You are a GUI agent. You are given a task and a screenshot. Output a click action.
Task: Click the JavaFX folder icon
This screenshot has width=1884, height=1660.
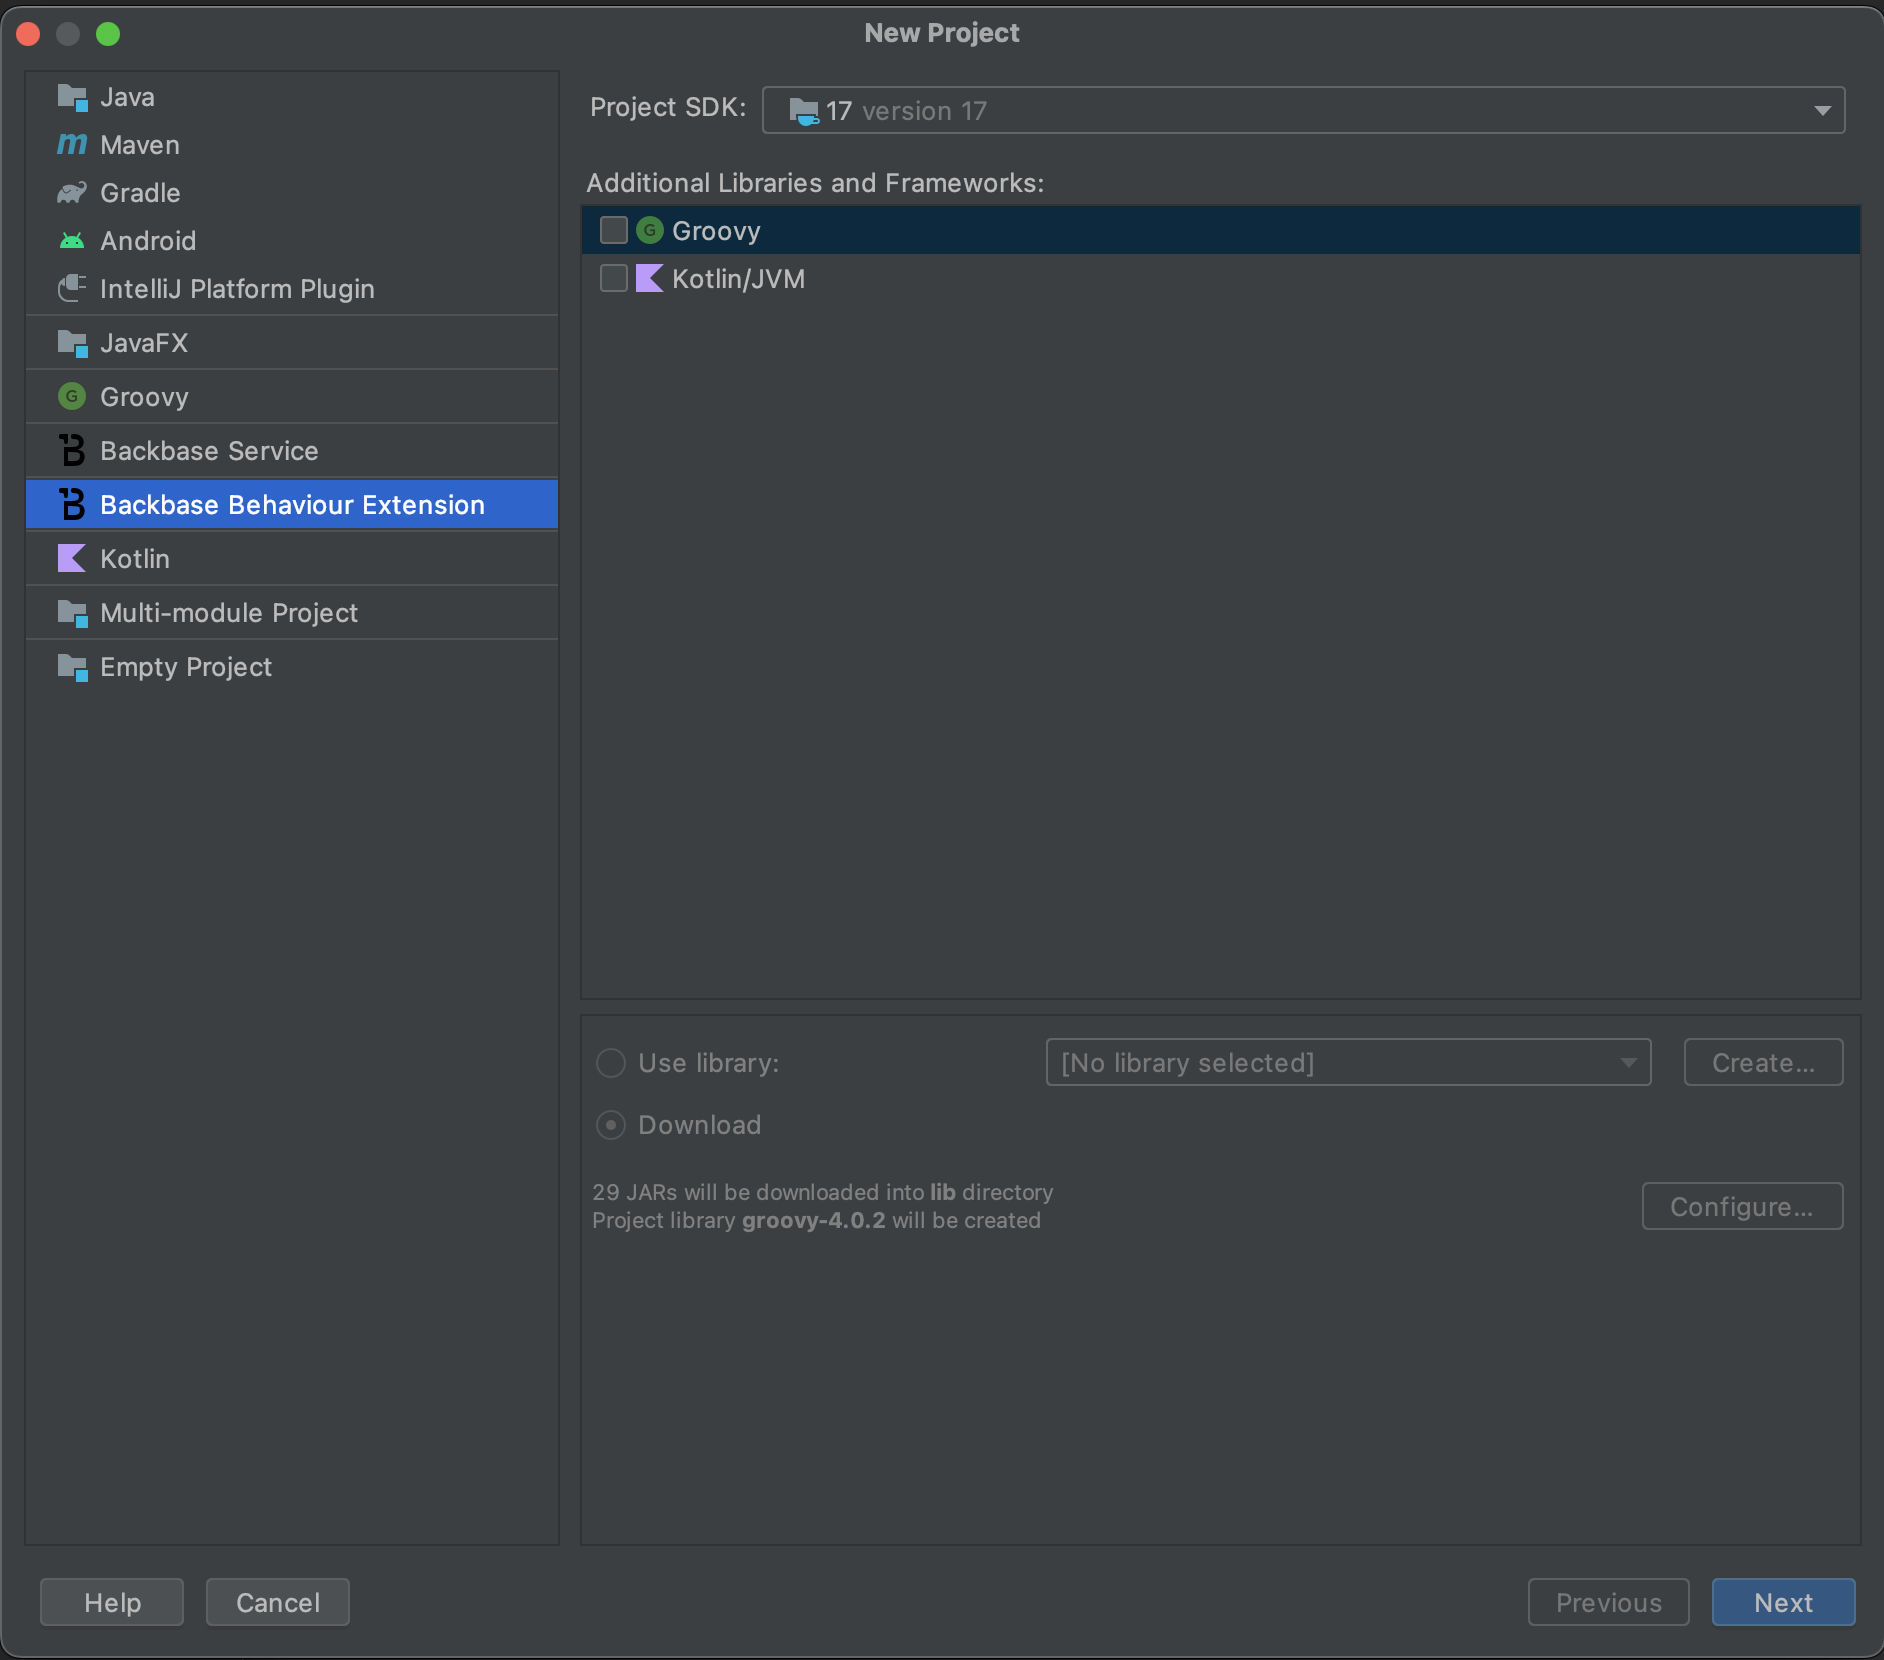tap(72, 343)
